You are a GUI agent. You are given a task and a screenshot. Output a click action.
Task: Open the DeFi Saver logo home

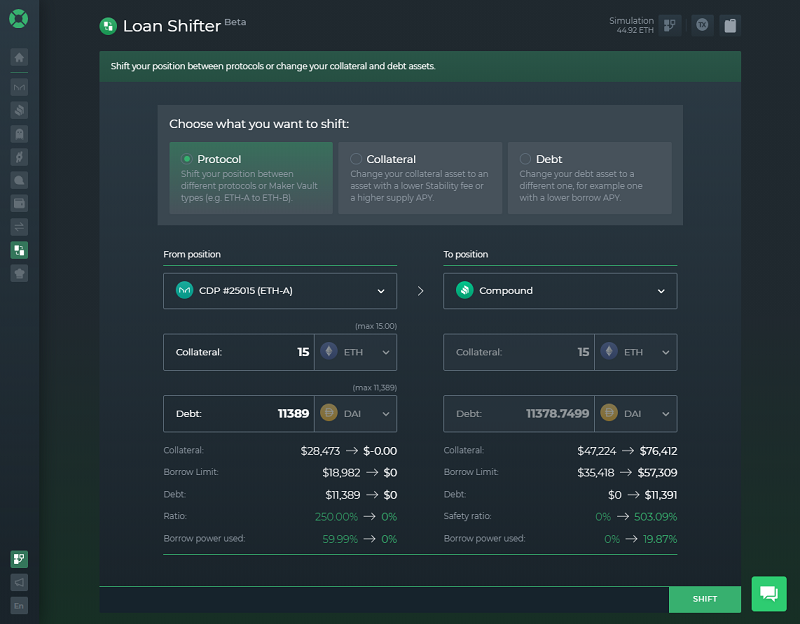coord(18,19)
